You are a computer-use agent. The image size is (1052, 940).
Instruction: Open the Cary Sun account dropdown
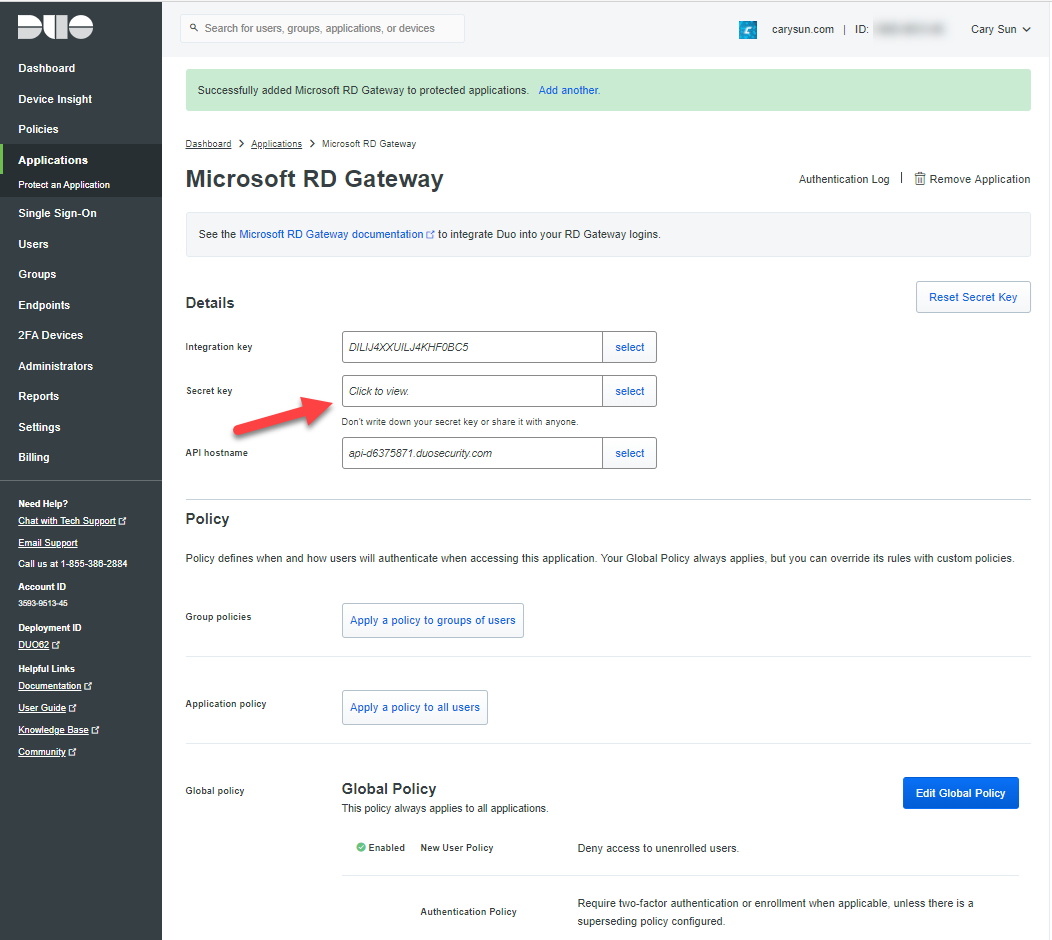(1000, 30)
